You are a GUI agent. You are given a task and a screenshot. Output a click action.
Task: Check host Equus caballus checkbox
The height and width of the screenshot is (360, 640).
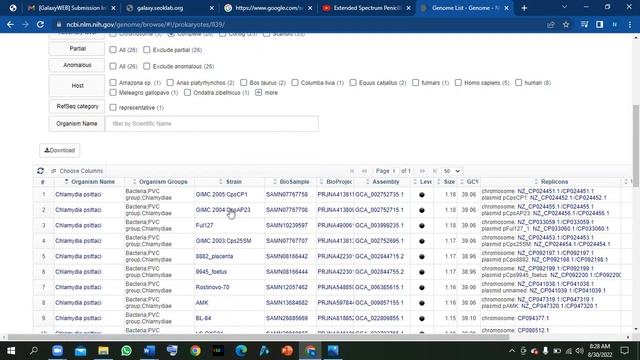point(353,82)
